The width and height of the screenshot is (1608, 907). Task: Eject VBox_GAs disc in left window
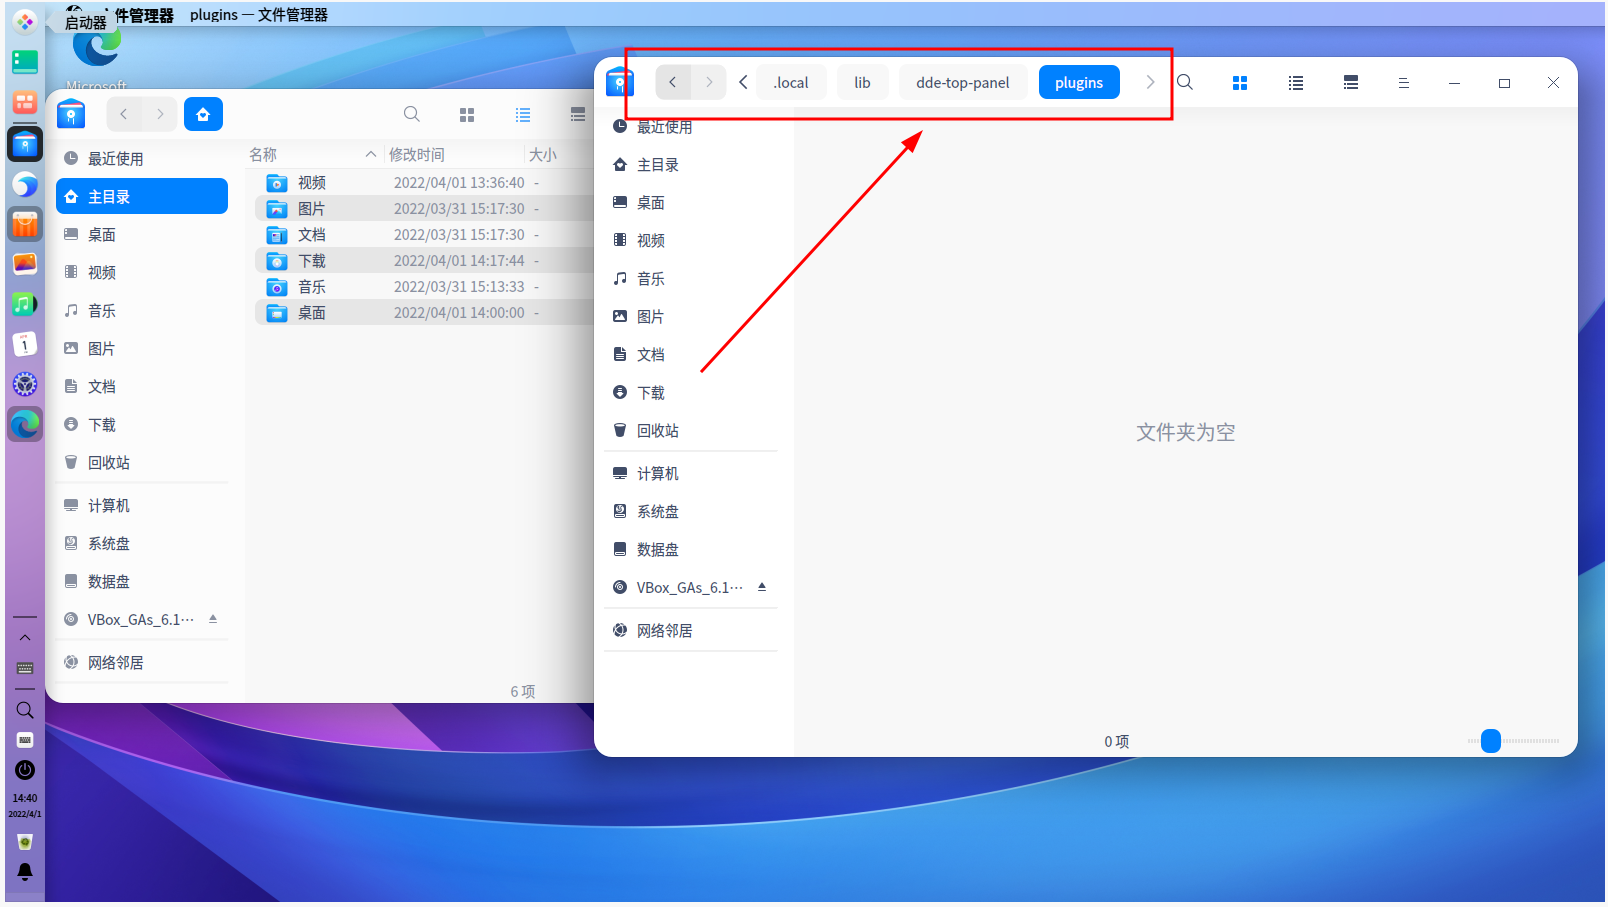click(213, 619)
